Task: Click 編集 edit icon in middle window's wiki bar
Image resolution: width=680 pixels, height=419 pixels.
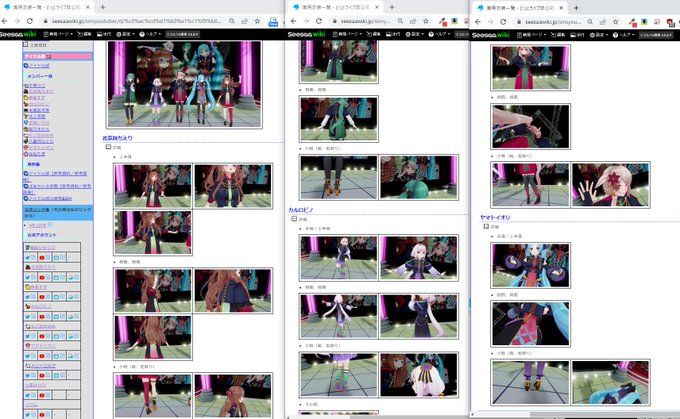Action: tap(374, 34)
